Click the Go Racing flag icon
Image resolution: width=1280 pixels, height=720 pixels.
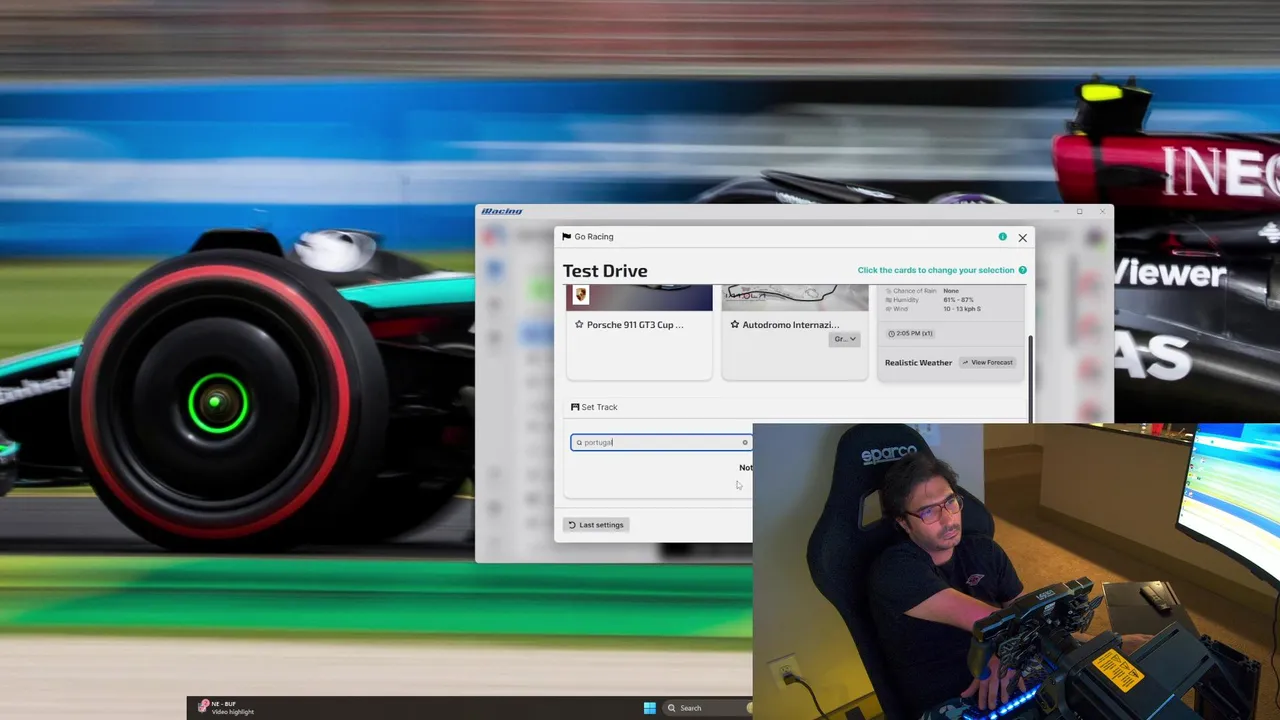tap(567, 237)
